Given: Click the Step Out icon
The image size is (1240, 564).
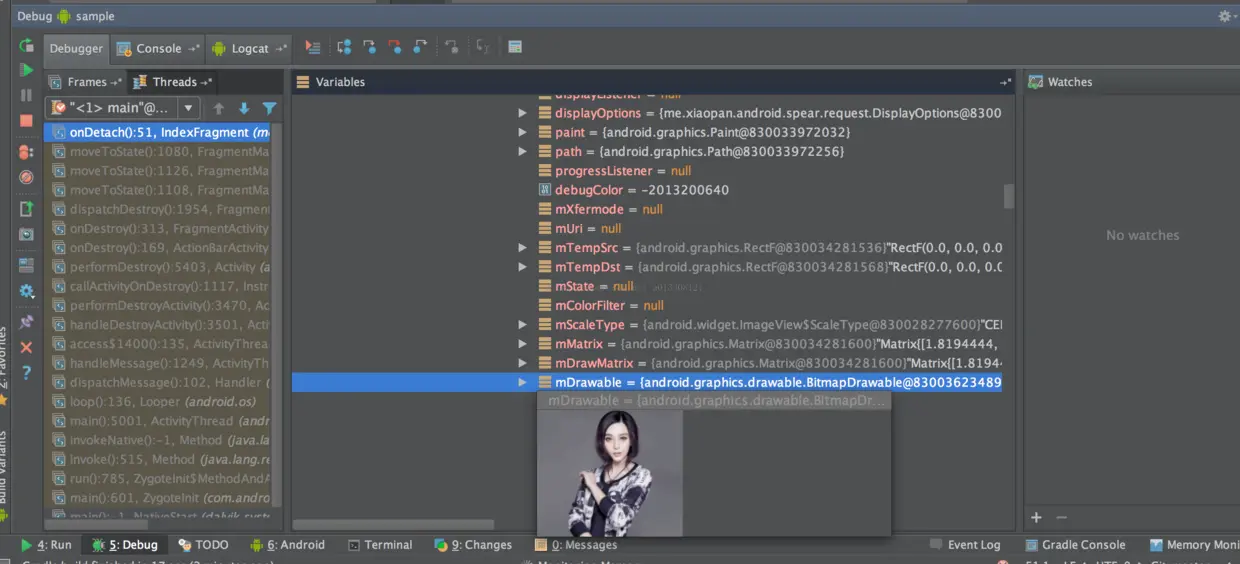Looking at the screenshot, I should pos(420,47).
